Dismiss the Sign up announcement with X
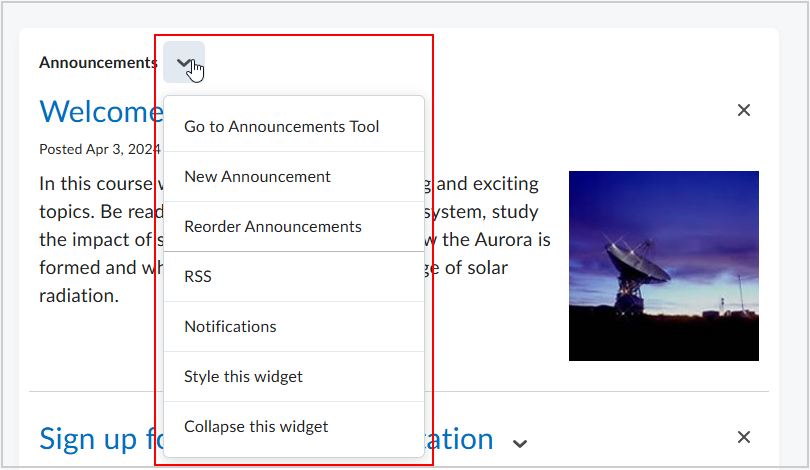Viewport: 810px width, 470px height. (x=743, y=437)
